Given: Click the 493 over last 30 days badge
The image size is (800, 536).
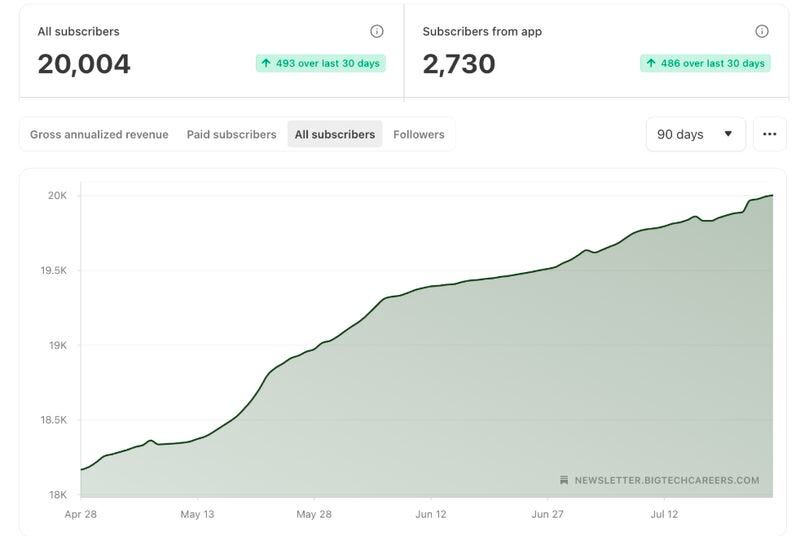Looking at the screenshot, I should [321, 63].
